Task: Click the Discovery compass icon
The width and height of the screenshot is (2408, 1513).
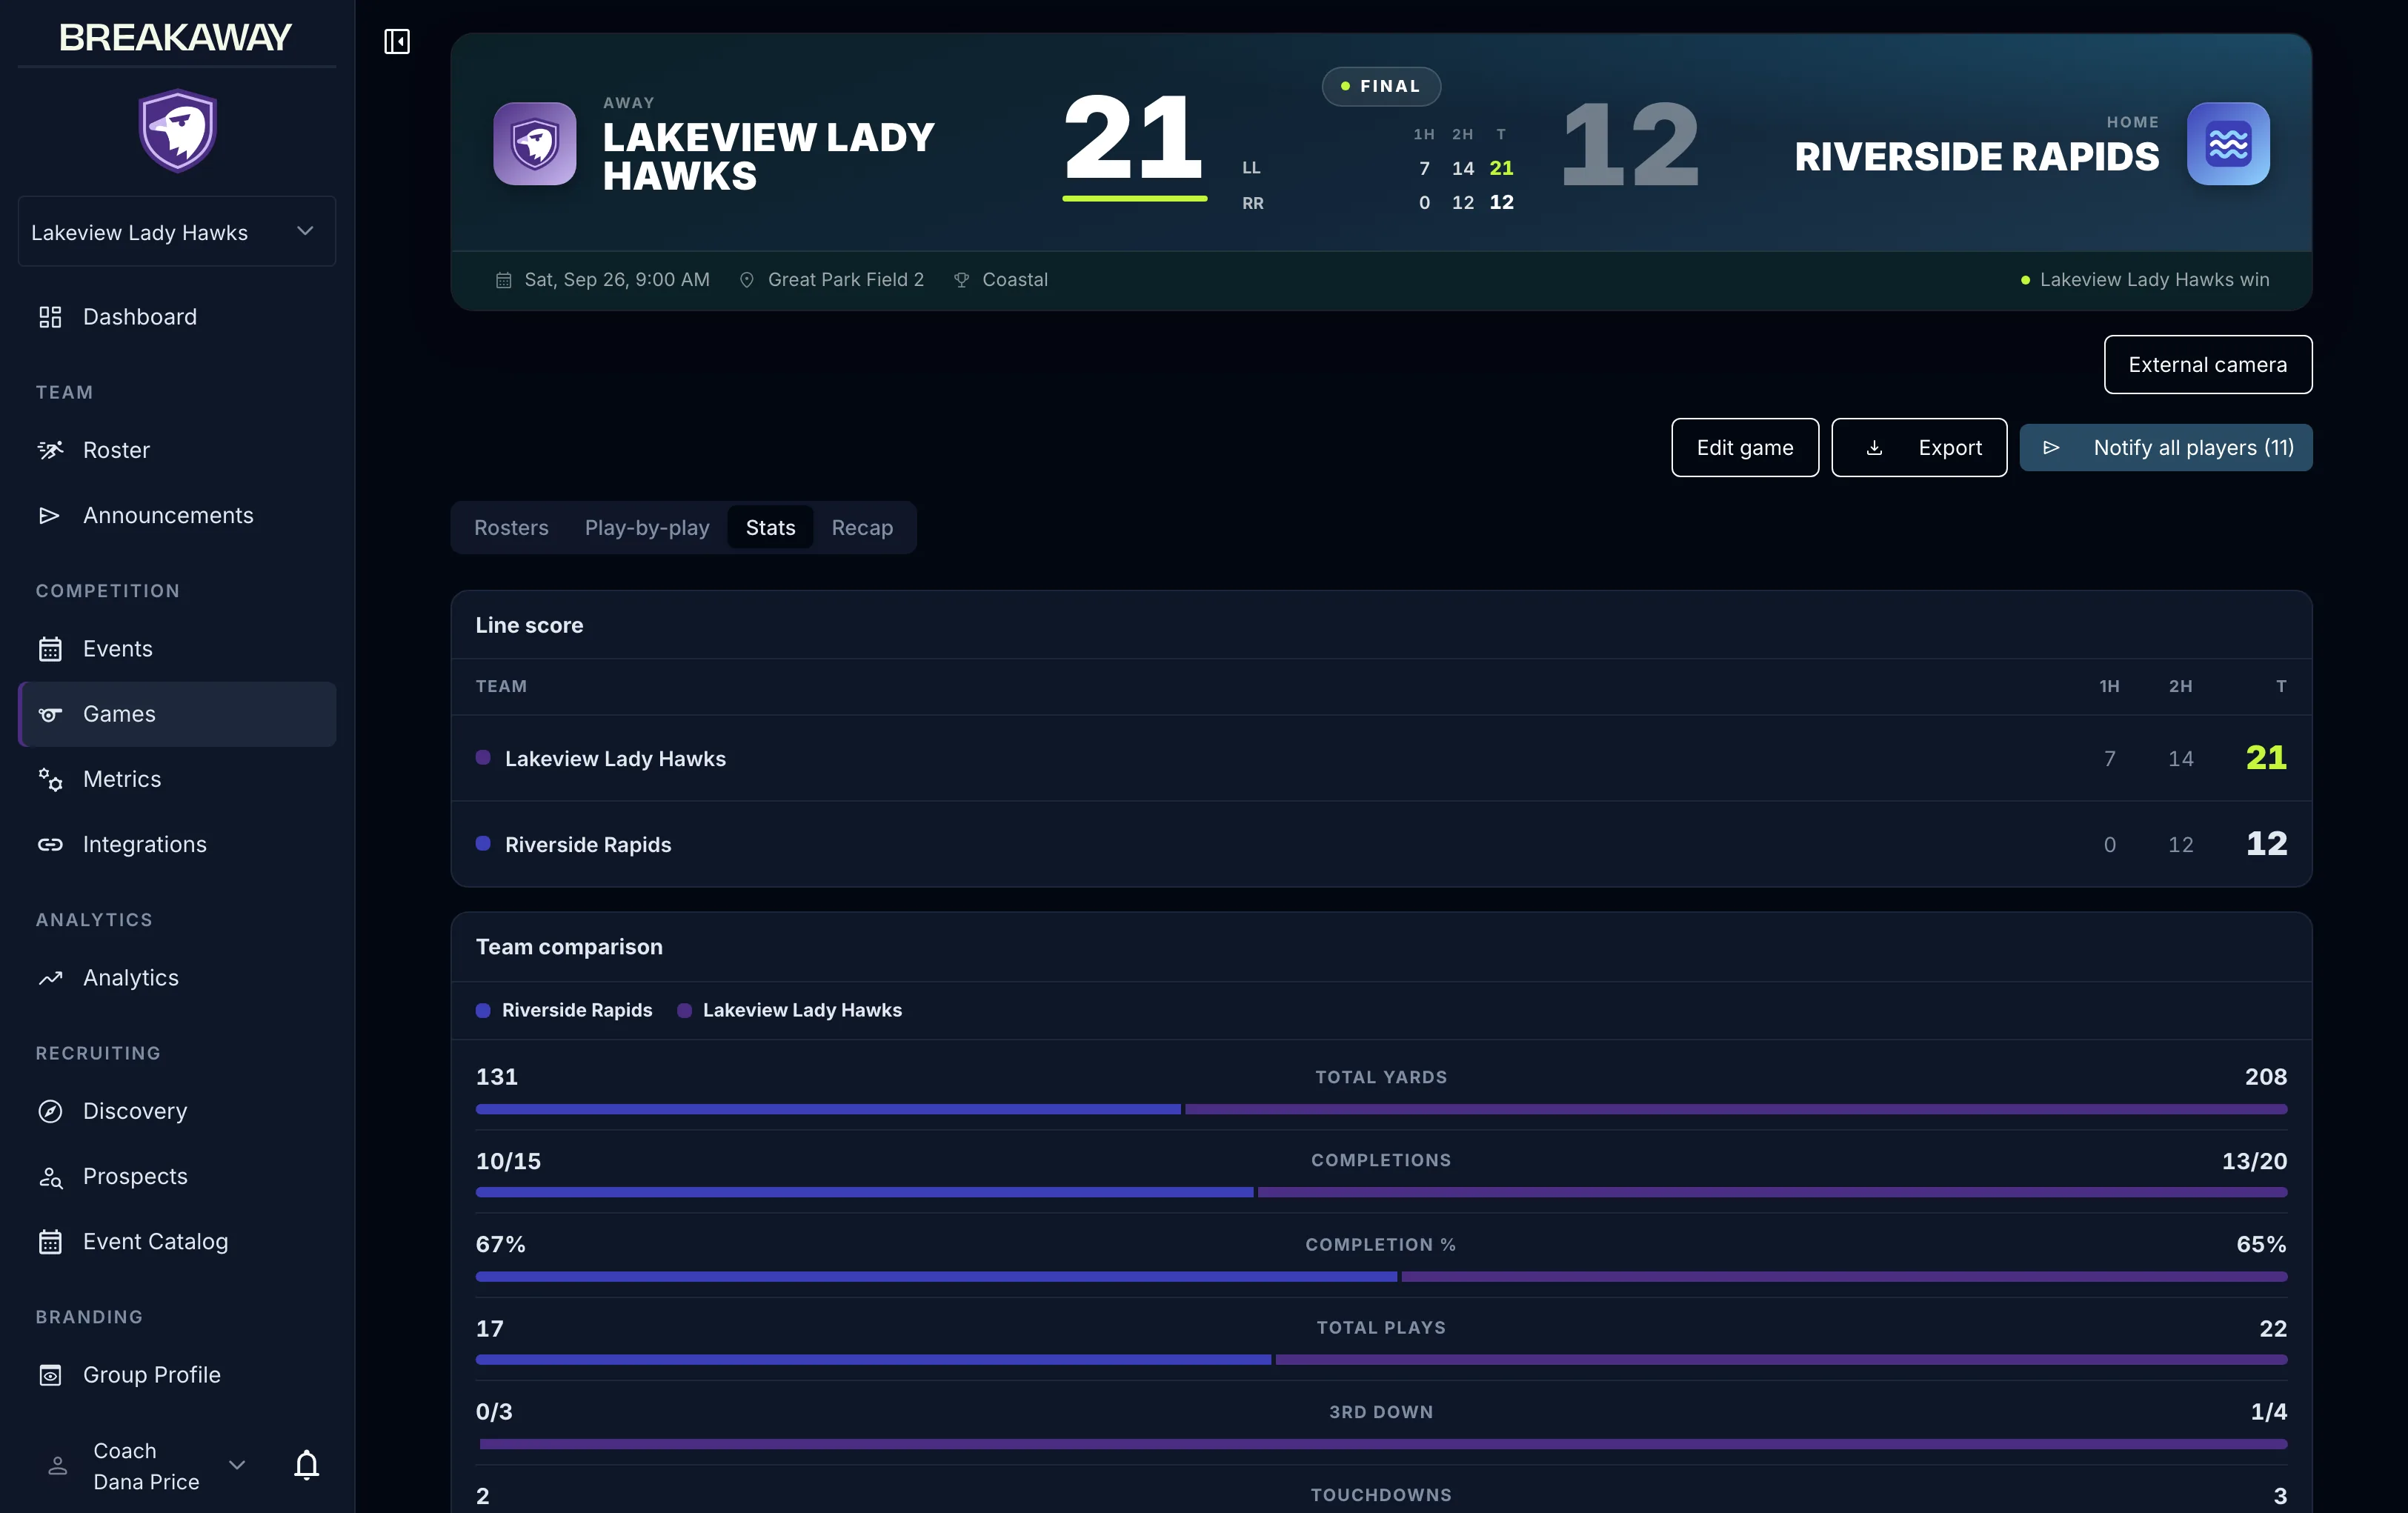Action: click(50, 1111)
